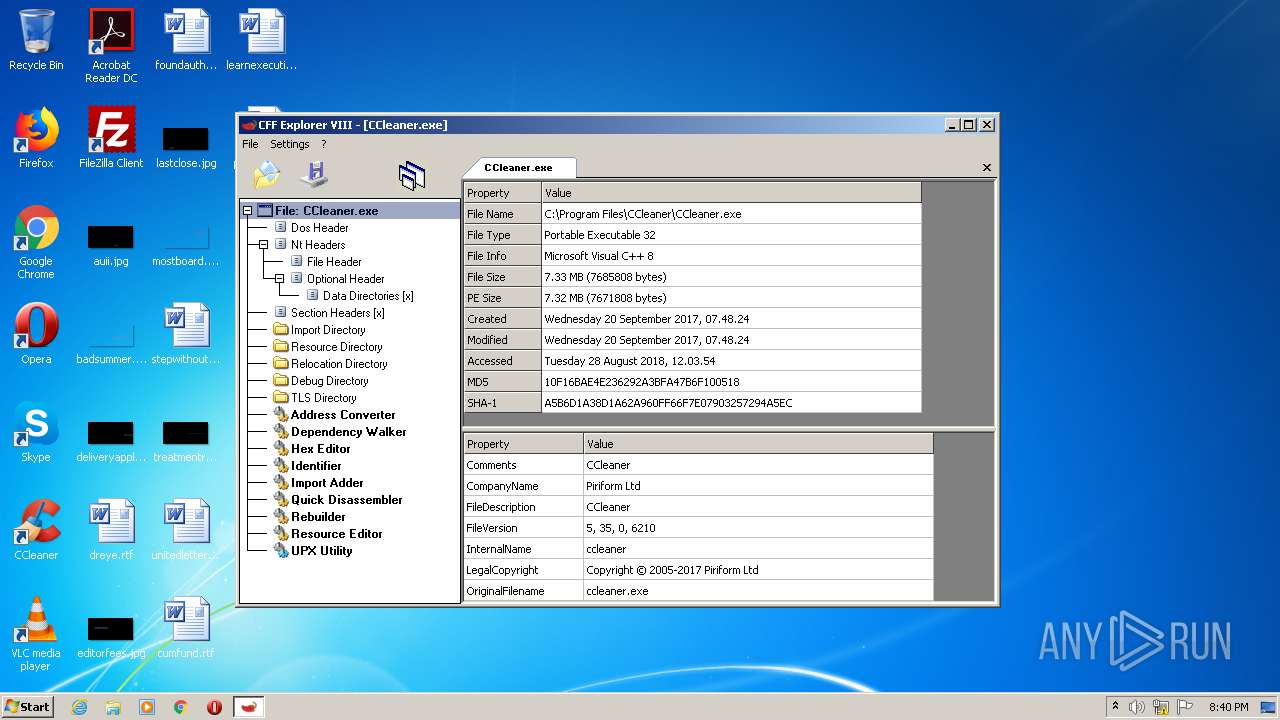Select the MD5 hash value

(x=731, y=382)
